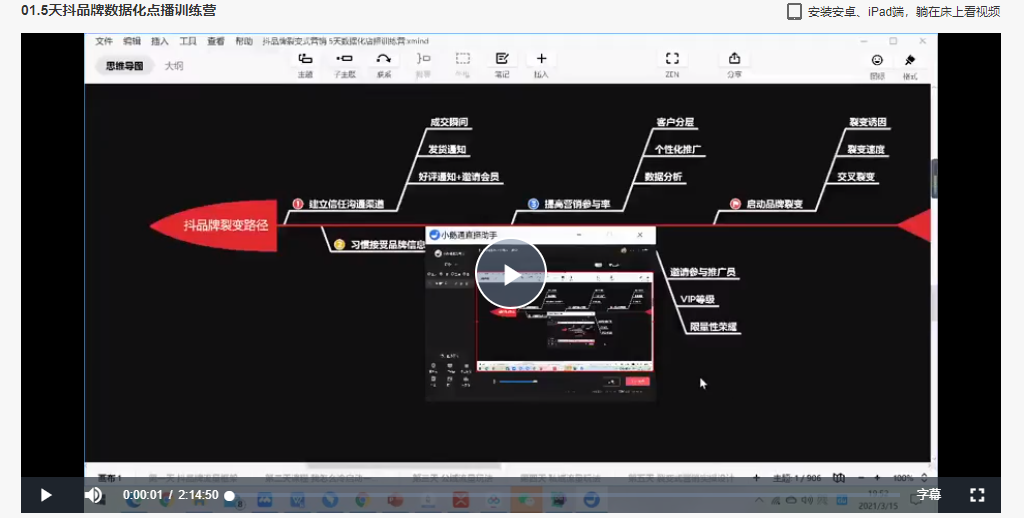This screenshot has height=518, width=1024.
Task: Select the node 启动品牌裂变
Action: pos(775,204)
